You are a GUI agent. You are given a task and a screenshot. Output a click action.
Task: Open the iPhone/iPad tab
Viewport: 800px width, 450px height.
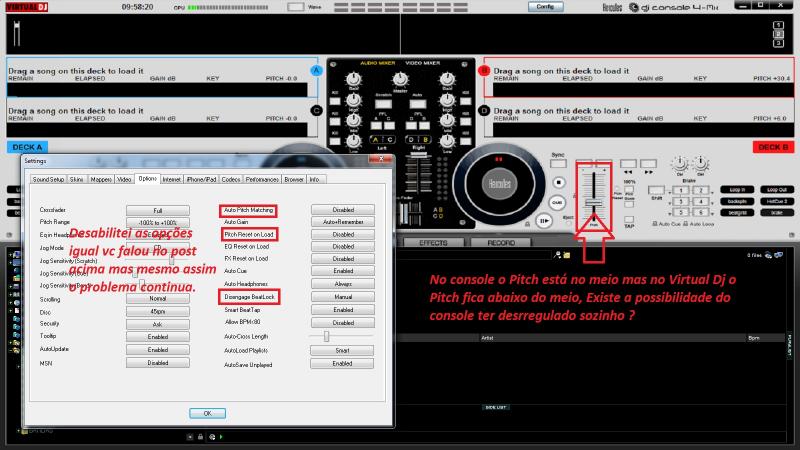(x=201, y=180)
